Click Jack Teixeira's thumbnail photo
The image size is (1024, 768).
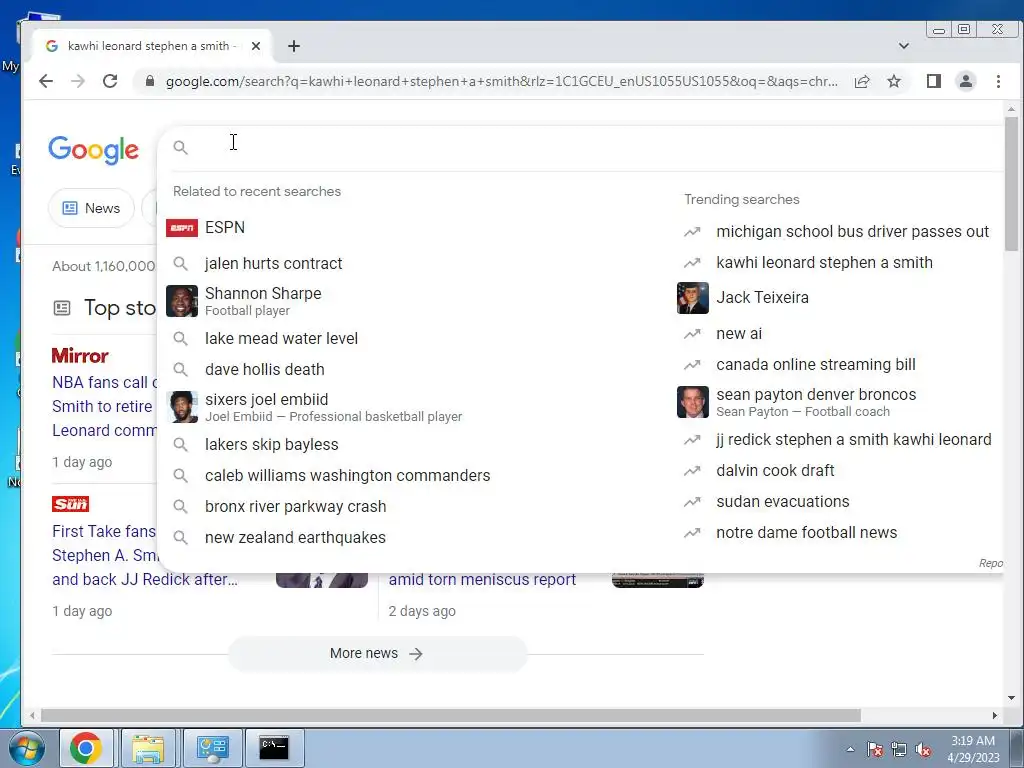[693, 298]
